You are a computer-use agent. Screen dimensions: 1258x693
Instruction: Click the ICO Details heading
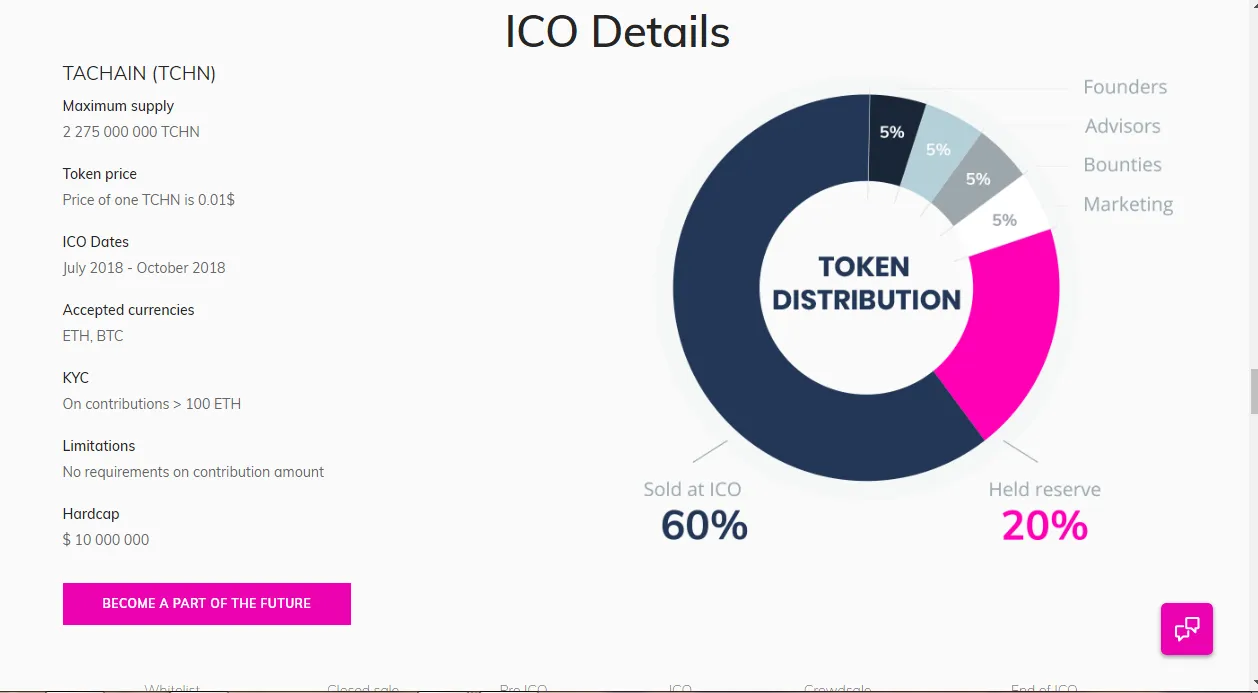click(x=617, y=31)
